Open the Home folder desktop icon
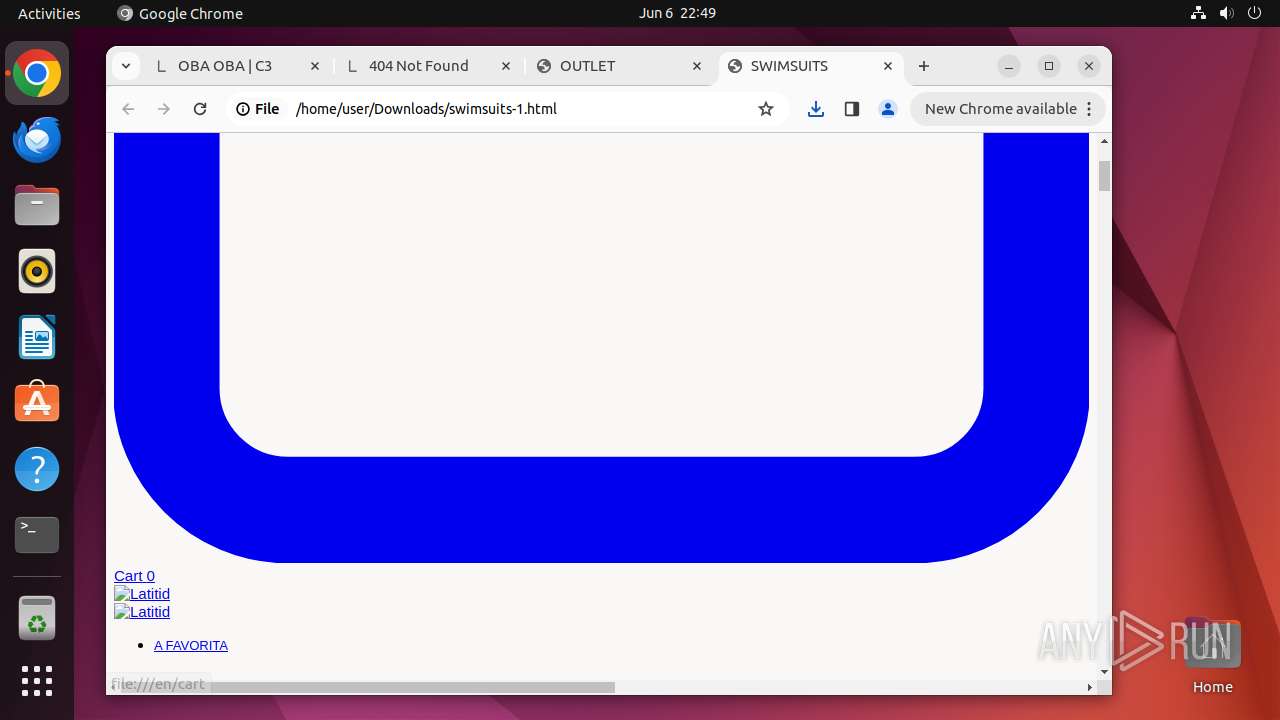Image resolution: width=1280 pixels, height=720 pixels. tap(1212, 656)
